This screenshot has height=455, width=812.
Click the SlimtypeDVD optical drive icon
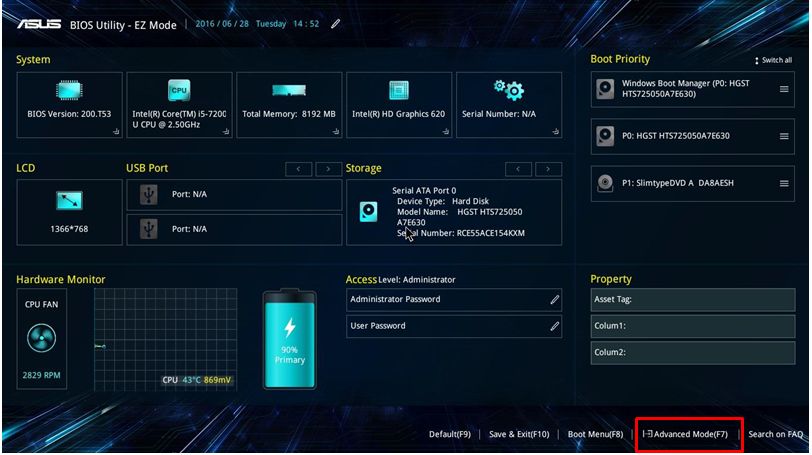pos(605,183)
